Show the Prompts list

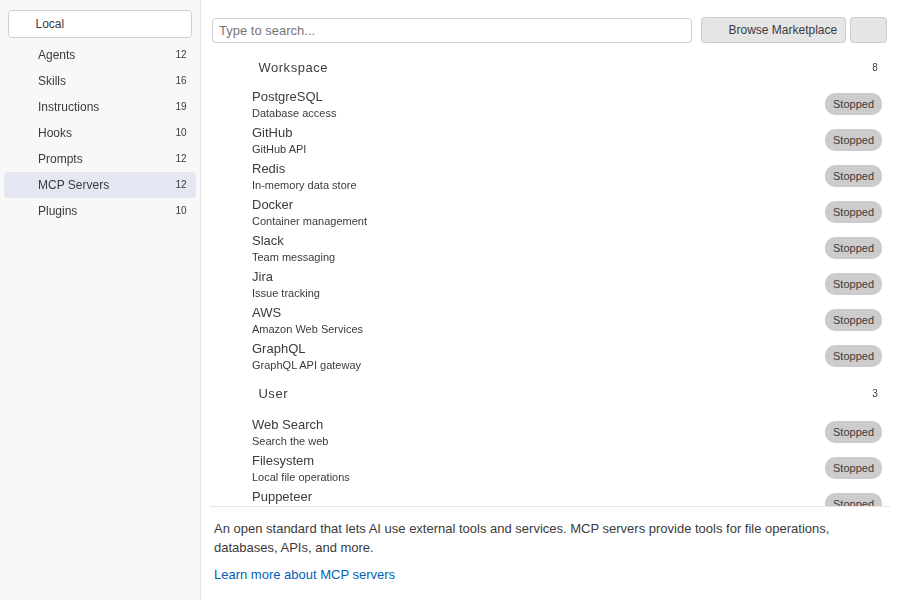point(100,158)
